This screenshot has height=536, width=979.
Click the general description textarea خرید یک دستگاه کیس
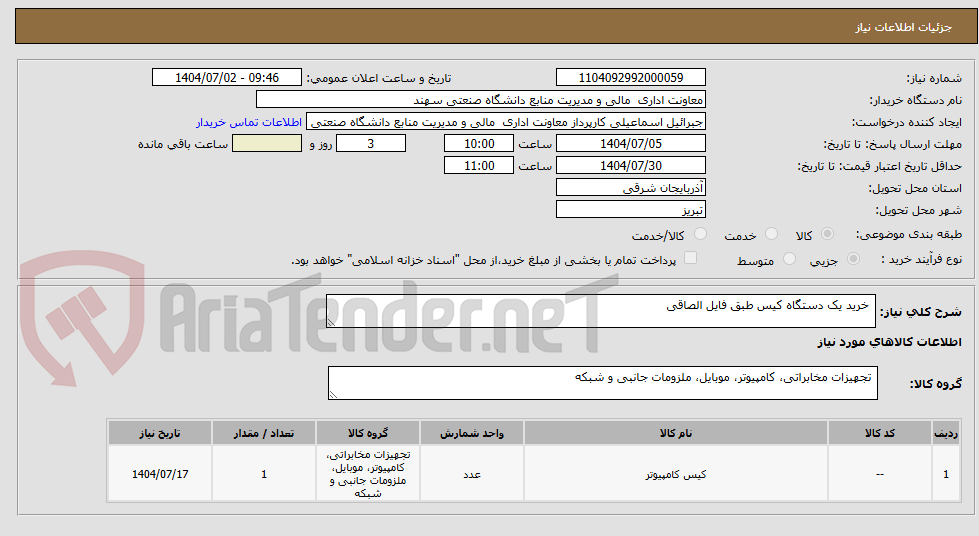pyautogui.click(x=601, y=311)
